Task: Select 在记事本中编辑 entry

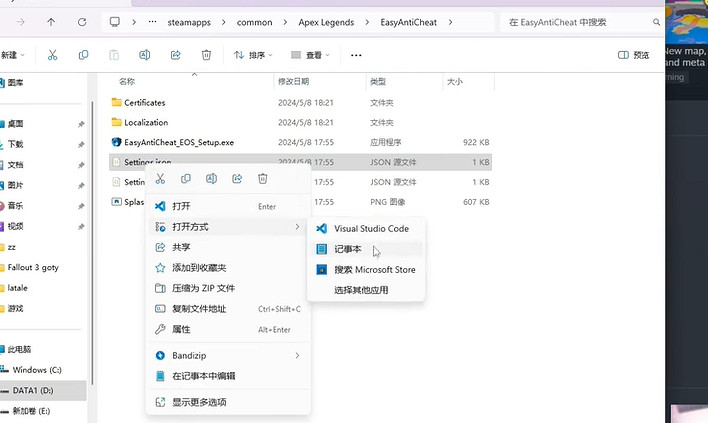Action: pyautogui.click(x=228, y=376)
